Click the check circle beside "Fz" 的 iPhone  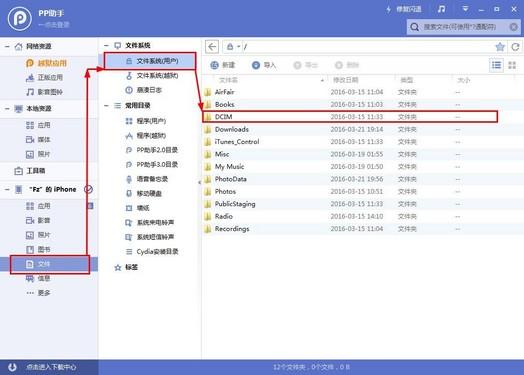88,190
